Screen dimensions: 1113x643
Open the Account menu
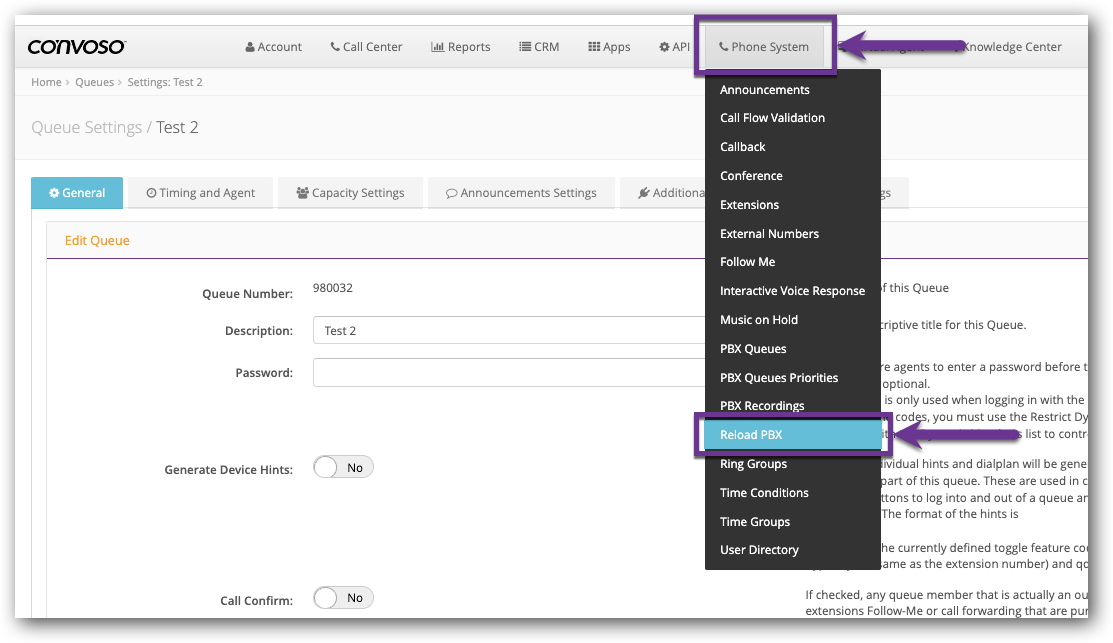[273, 46]
